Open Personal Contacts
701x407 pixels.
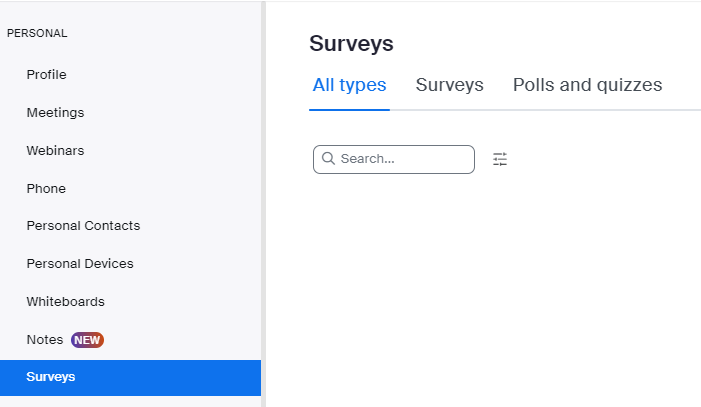[83, 226]
